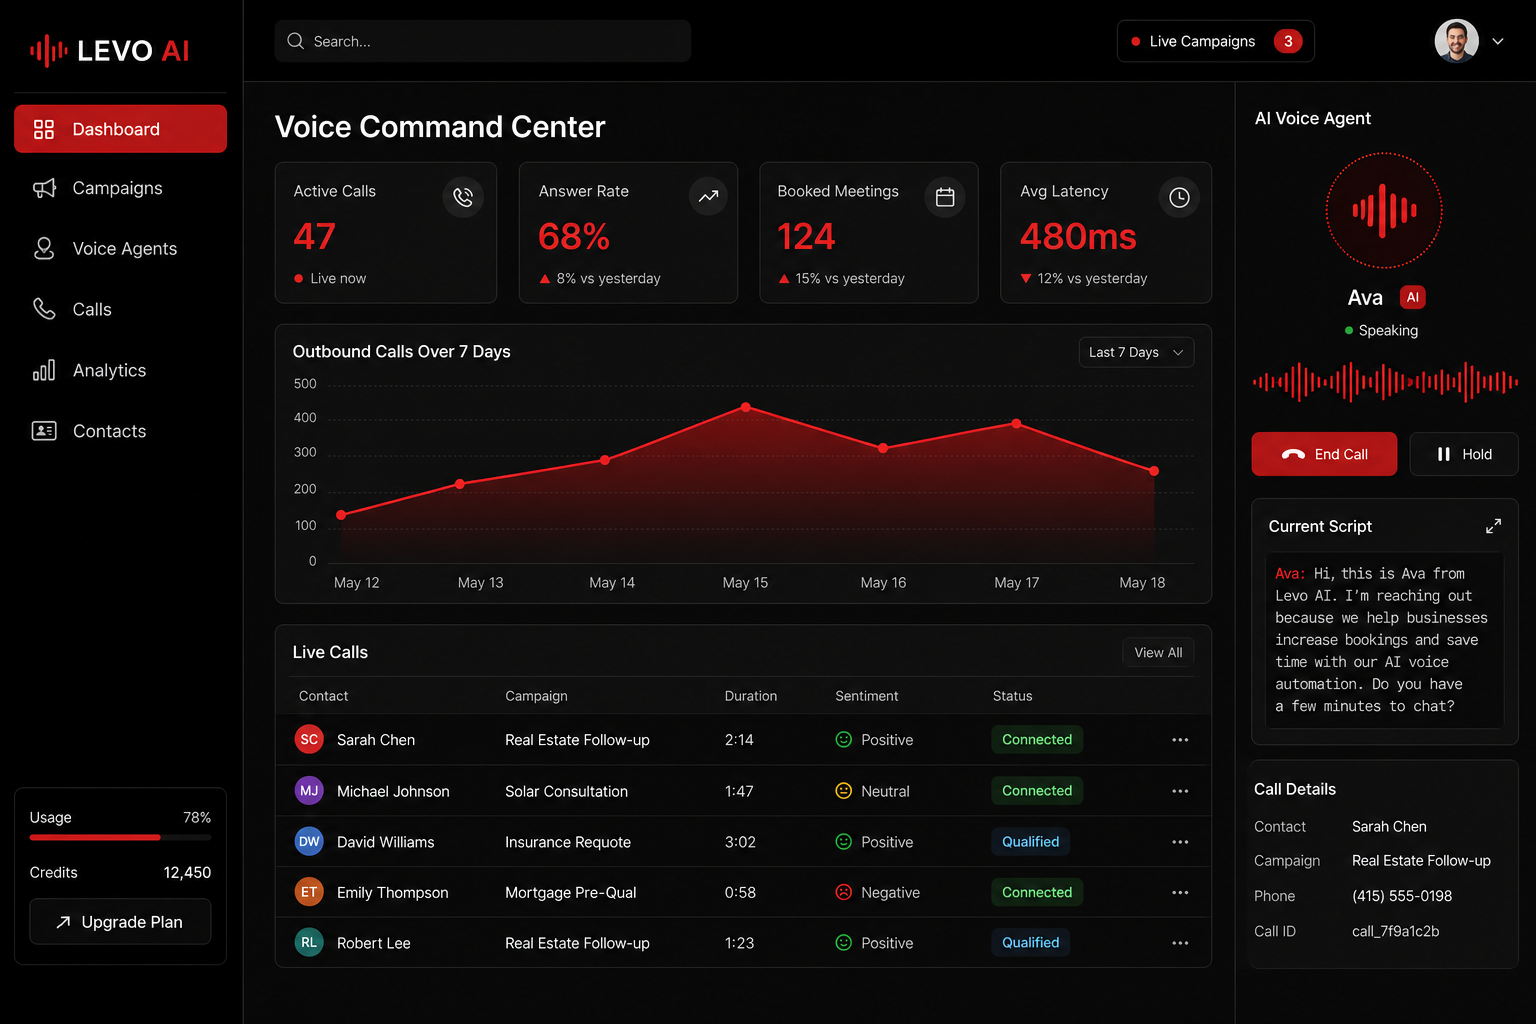Click the red voice waveform visualizer
1536x1024 pixels.
click(1385, 381)
